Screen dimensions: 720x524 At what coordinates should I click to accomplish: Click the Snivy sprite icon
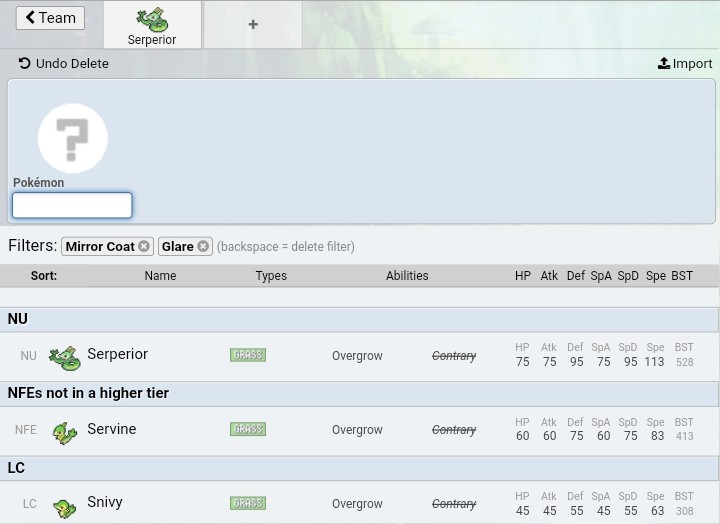click(x=64, y=508)
